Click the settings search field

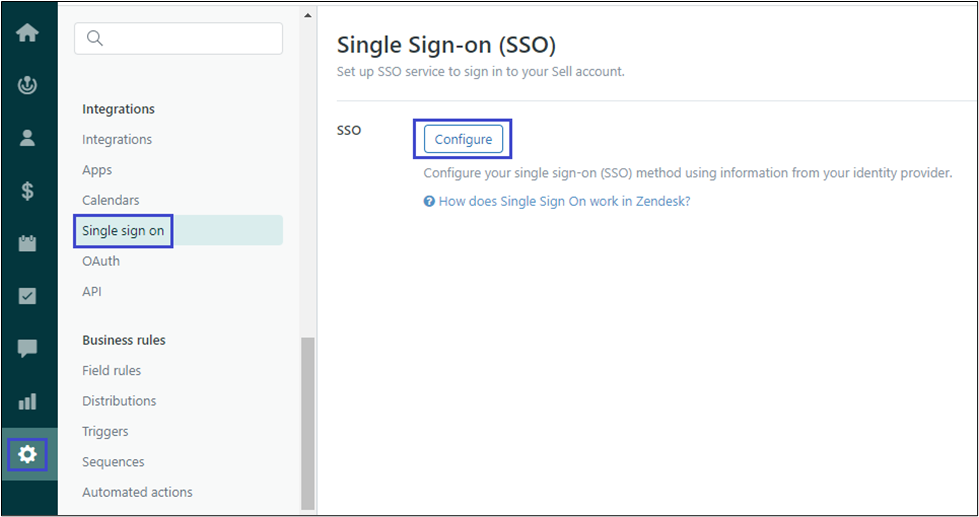178,39
